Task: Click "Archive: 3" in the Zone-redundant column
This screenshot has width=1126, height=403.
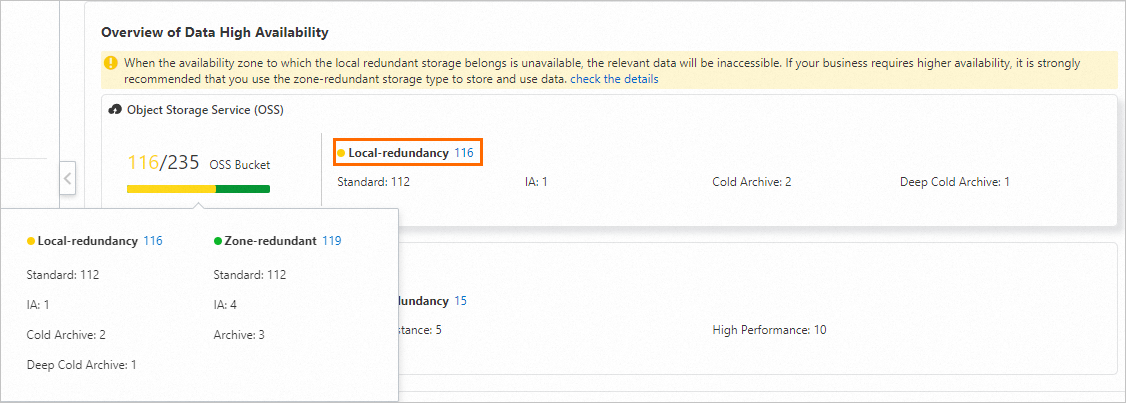Action: coord(239,335)
